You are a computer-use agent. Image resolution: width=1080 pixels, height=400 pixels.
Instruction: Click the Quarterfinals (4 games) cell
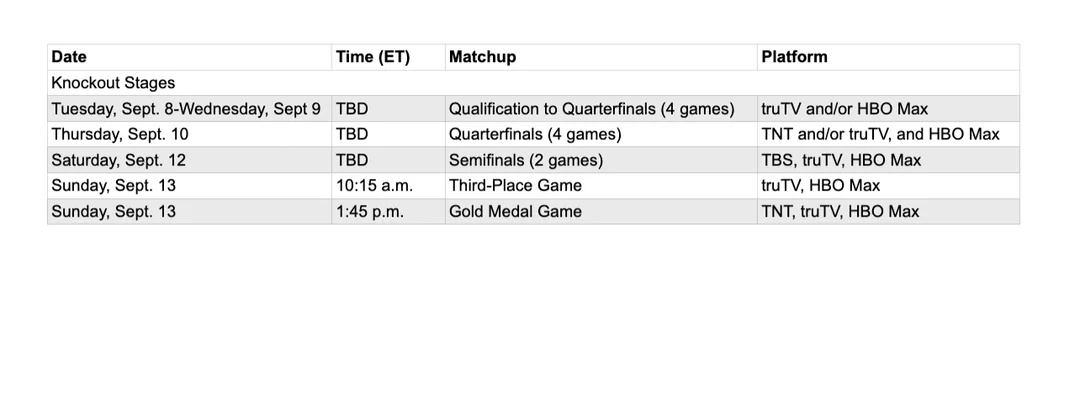tap(601, 134)
